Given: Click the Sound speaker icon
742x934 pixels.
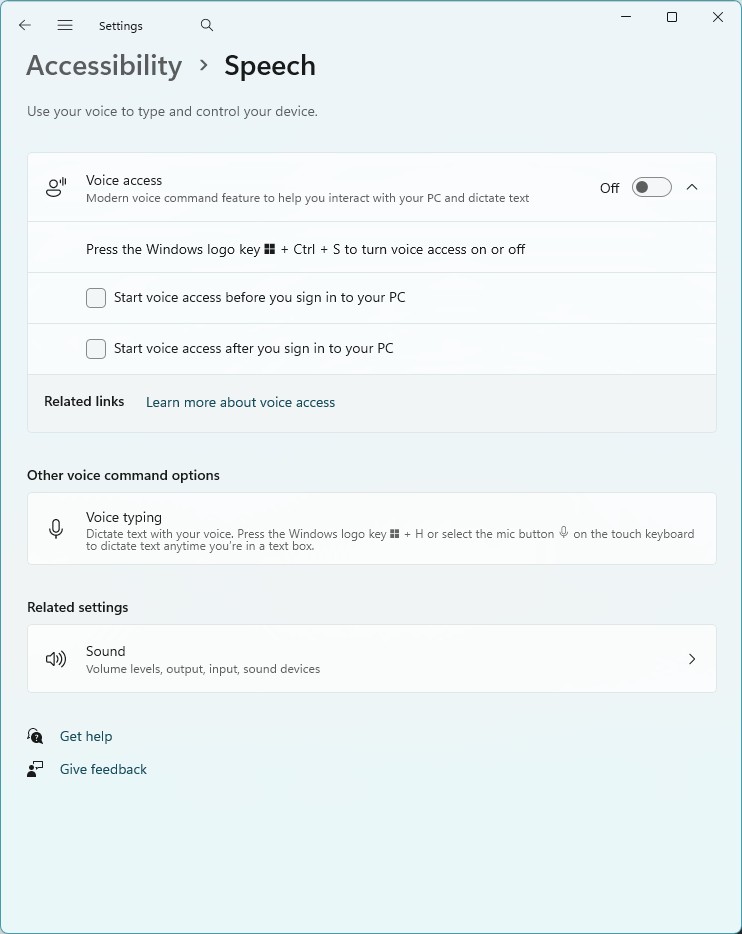Looking at the screenshot, I should point(56,659).
